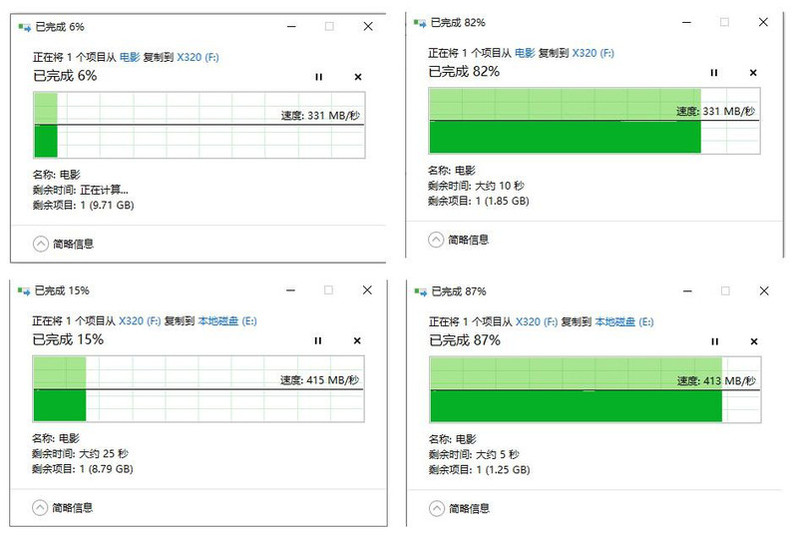This screenshot has height=536, width=798.
Task: Open X320 (F:) source link in the 87% dialog
Action: [536, 322]
